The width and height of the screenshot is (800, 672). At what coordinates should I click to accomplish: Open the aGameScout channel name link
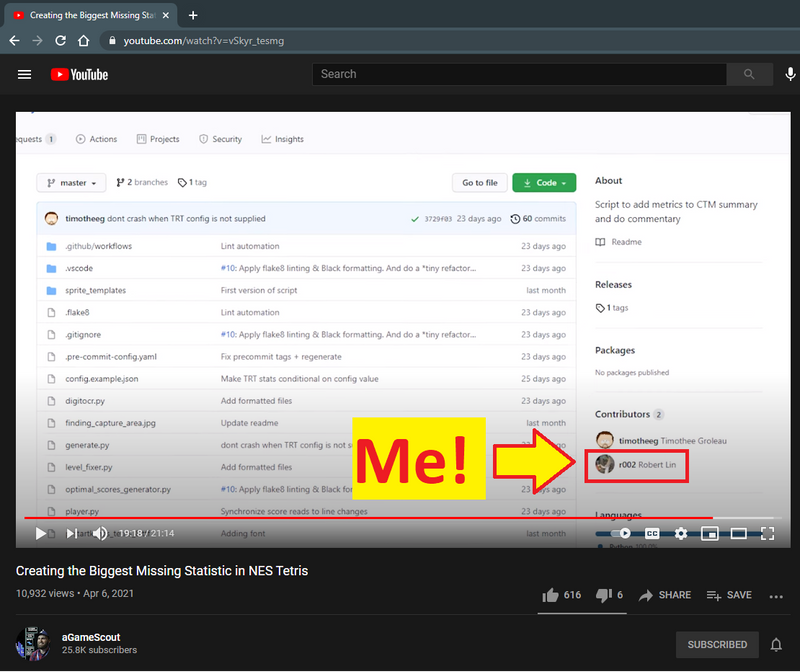pos(91,637)
